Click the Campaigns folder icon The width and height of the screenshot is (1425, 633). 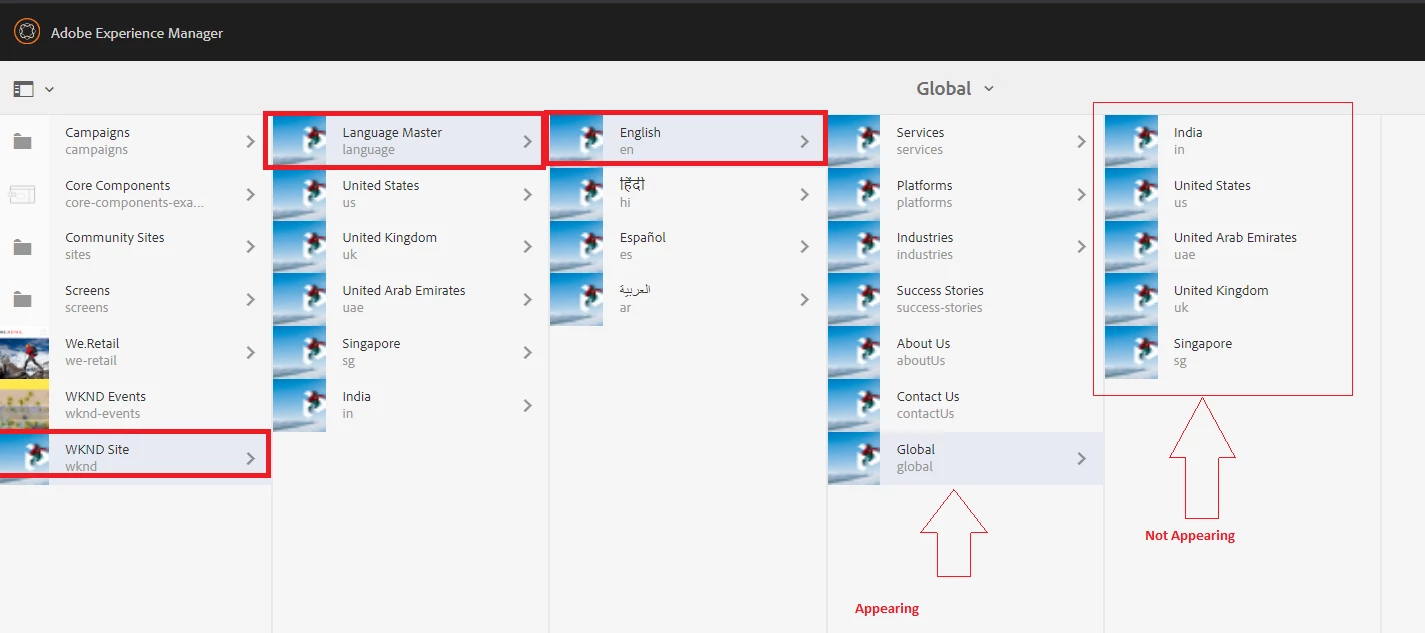coord(22,141)
